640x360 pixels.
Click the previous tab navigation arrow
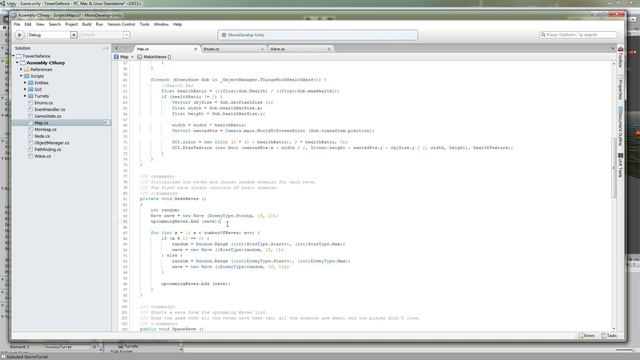tap(117, 49)
